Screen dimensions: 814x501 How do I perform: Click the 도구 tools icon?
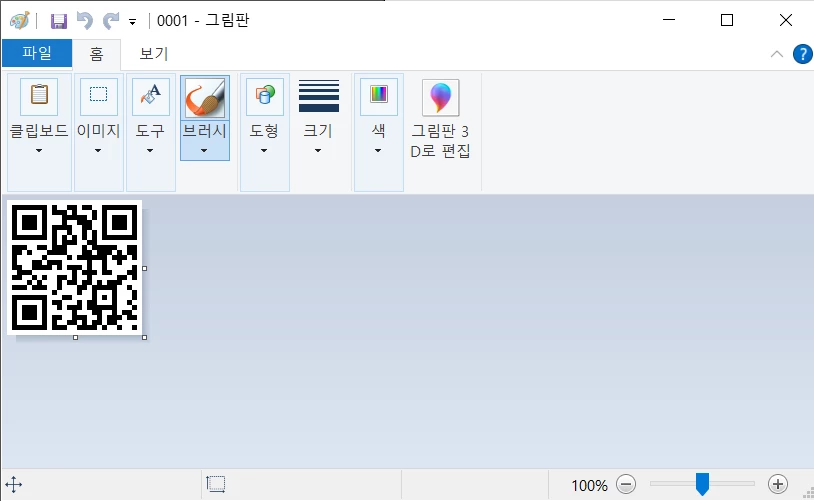click(x=151, y=96)
